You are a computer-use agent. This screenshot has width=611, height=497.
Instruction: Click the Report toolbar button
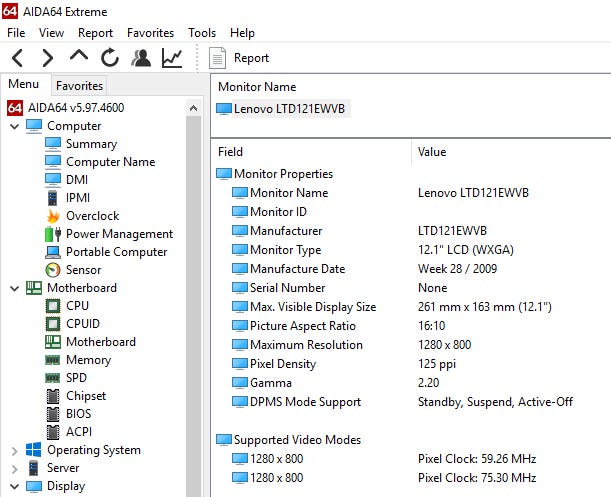(240, 58)
